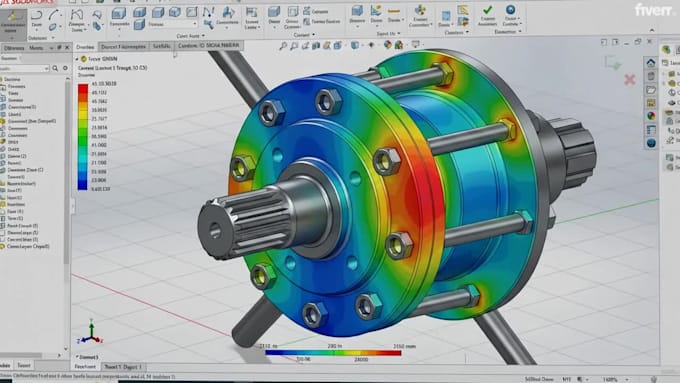The height and width of the screenshot is (383, 680).
Task: Click the blue person-shaped figure icon in the ribbon
Action: (x=228, y=13)
